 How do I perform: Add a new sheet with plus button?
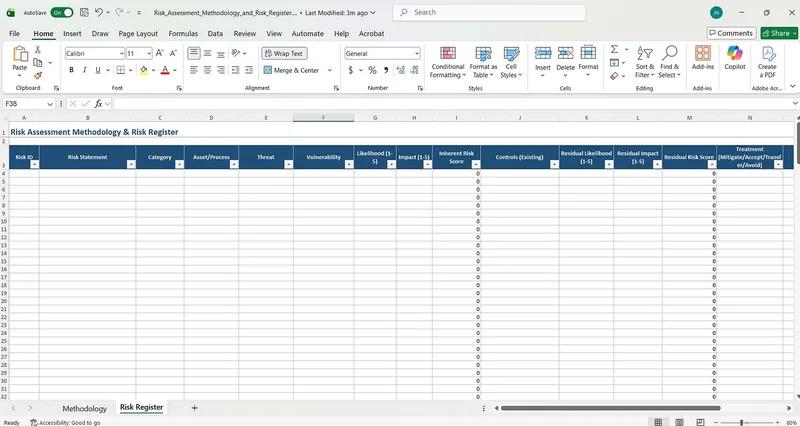pyautogui.click(x=194, y=408)
